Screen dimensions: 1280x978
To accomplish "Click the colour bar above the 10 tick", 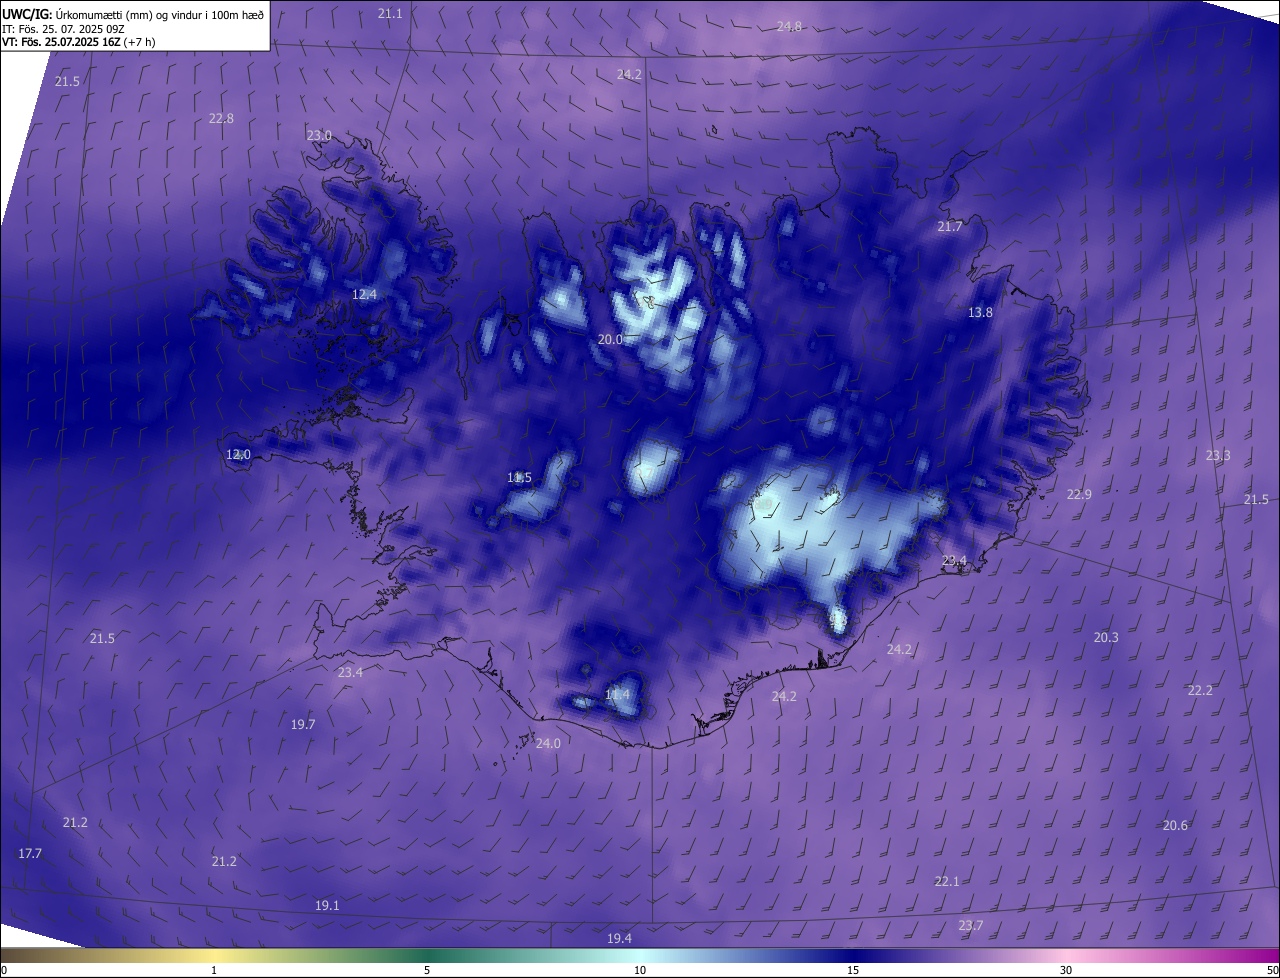I will [640, 955].
